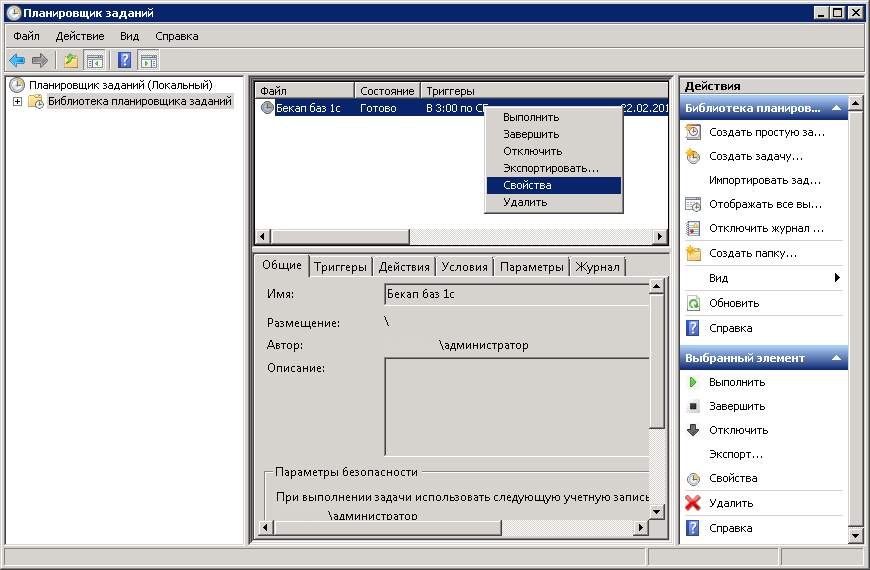Choose Экспортировать… in the context menu
The width and height of the screenshot is (870, 570).
pos(554,168)
